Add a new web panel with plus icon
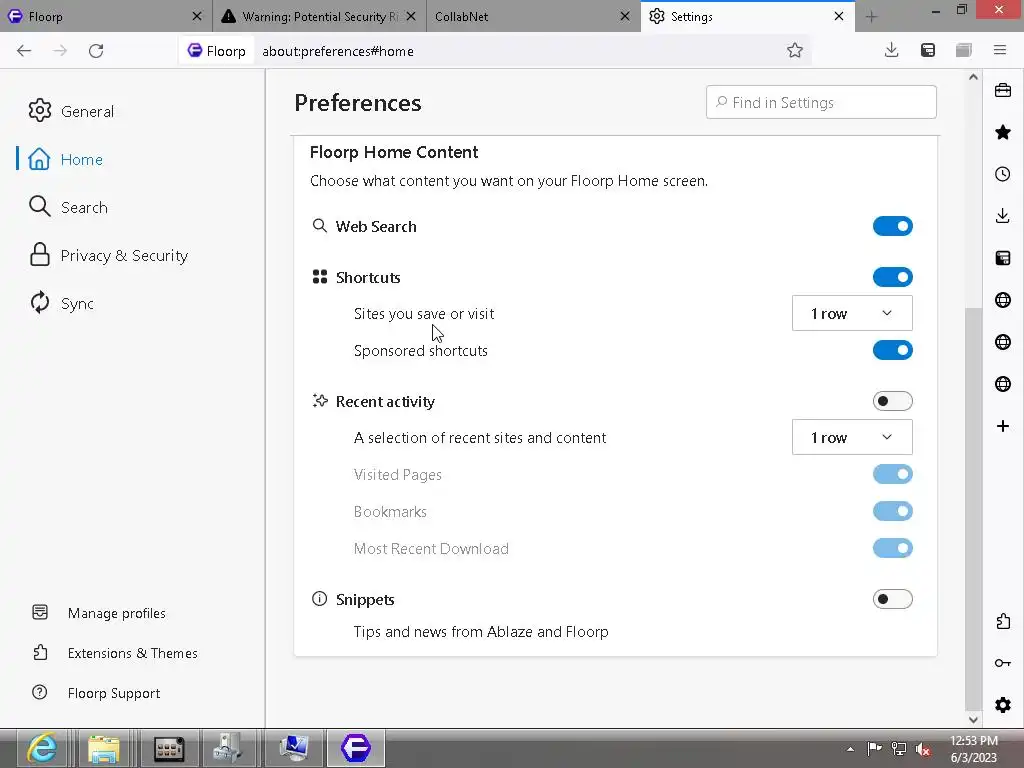The width and height of the screenshot is (1024, 768). 1003,426
